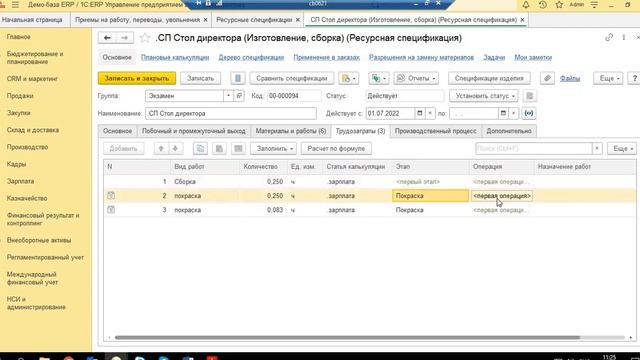The image size is (640, 360).
Task: Switch to the Начальная страница tab
Action: click(32, 20)
